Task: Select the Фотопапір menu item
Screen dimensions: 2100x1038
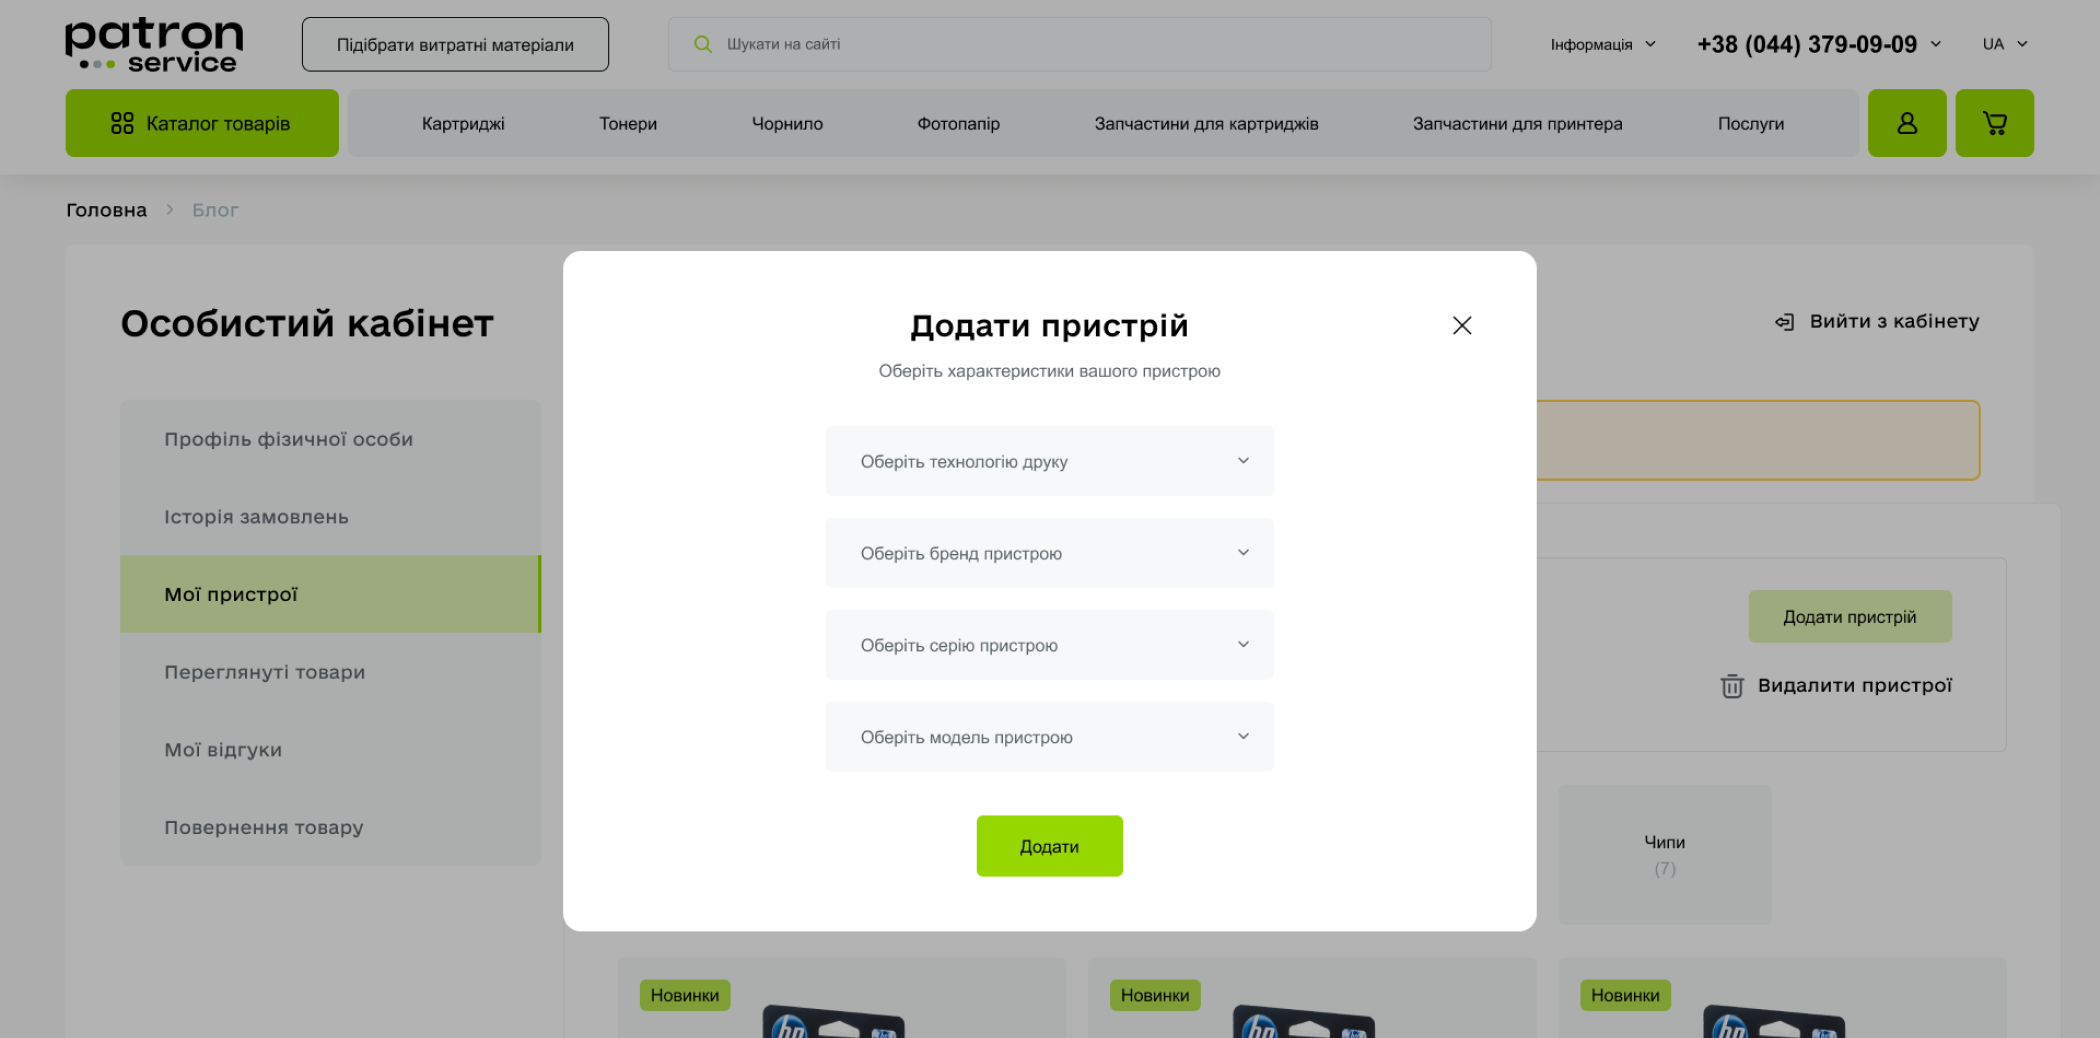Action: [958, 124]
